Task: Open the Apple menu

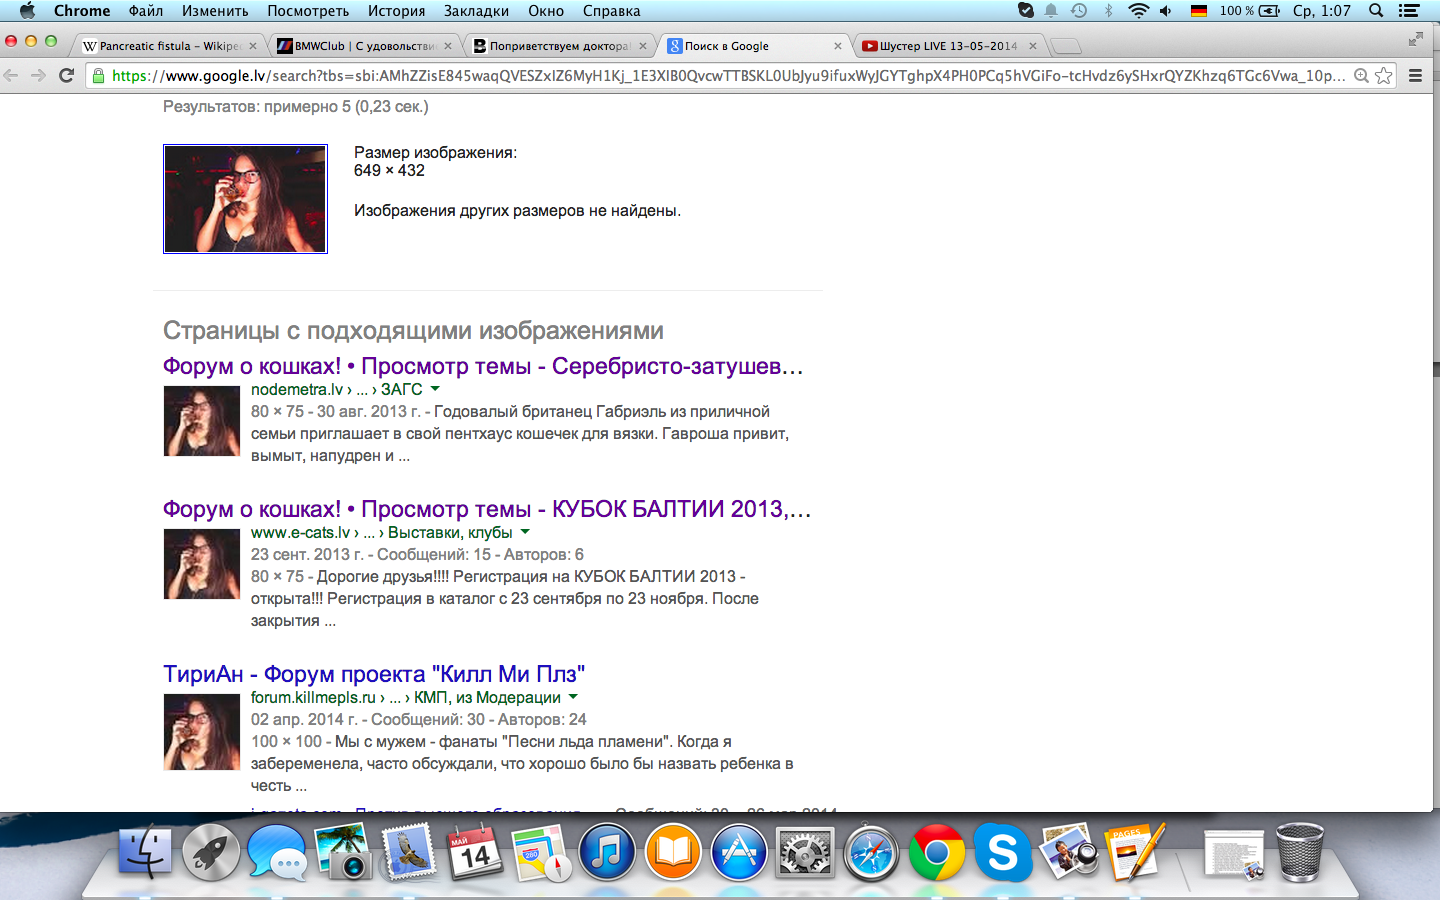Action: pyautogui.click(x=27, y=11)
